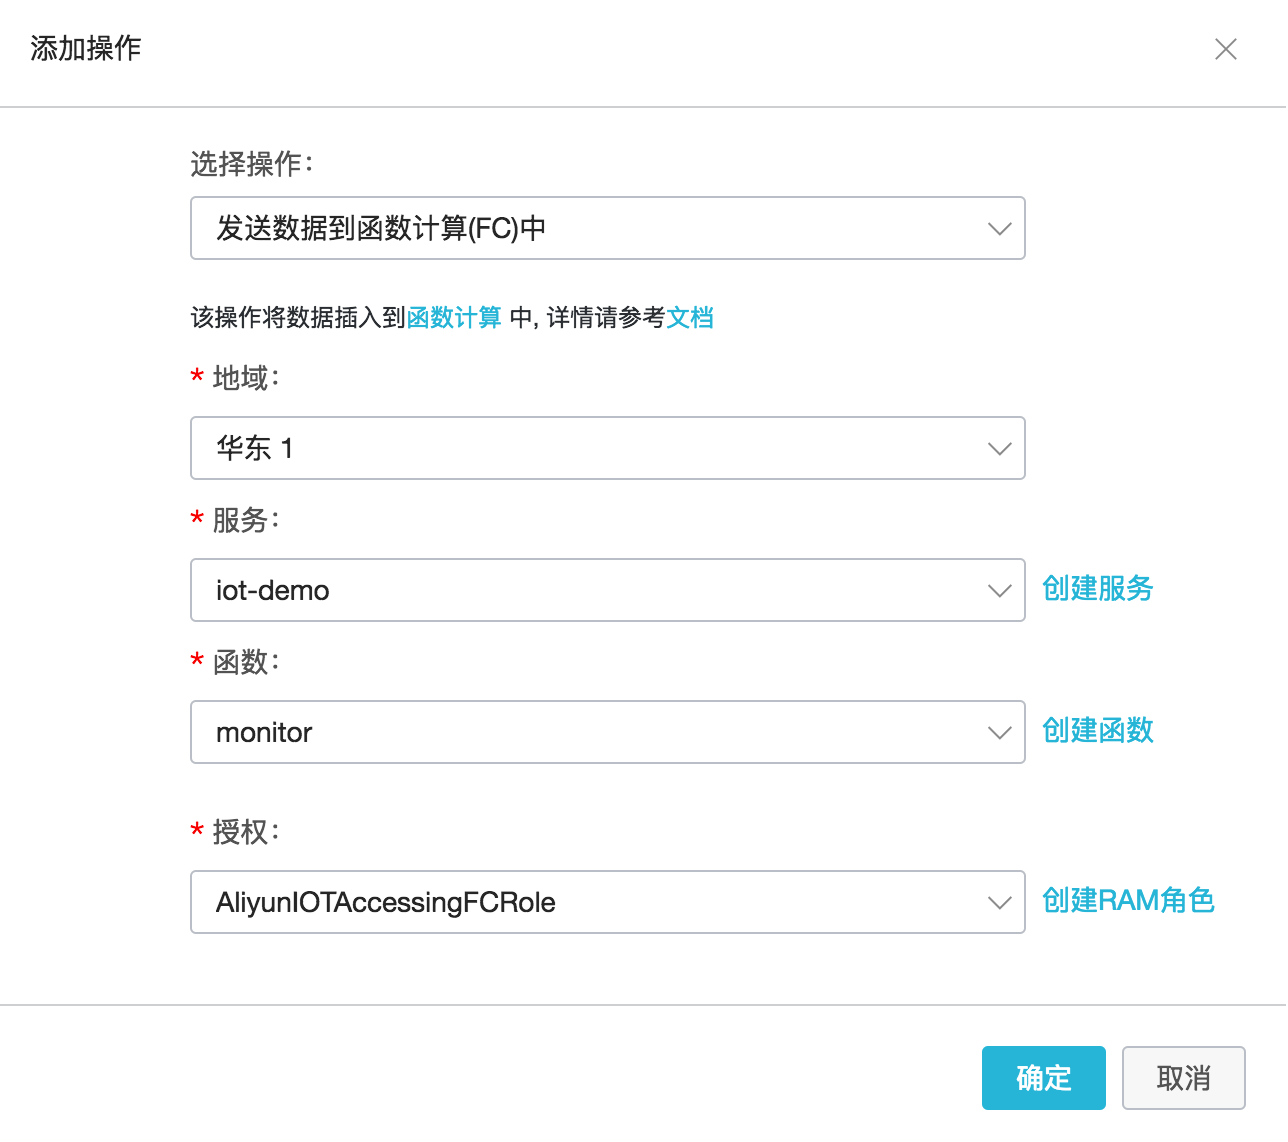Click the chevron next to iot-demo

click(x=999, y=590)
